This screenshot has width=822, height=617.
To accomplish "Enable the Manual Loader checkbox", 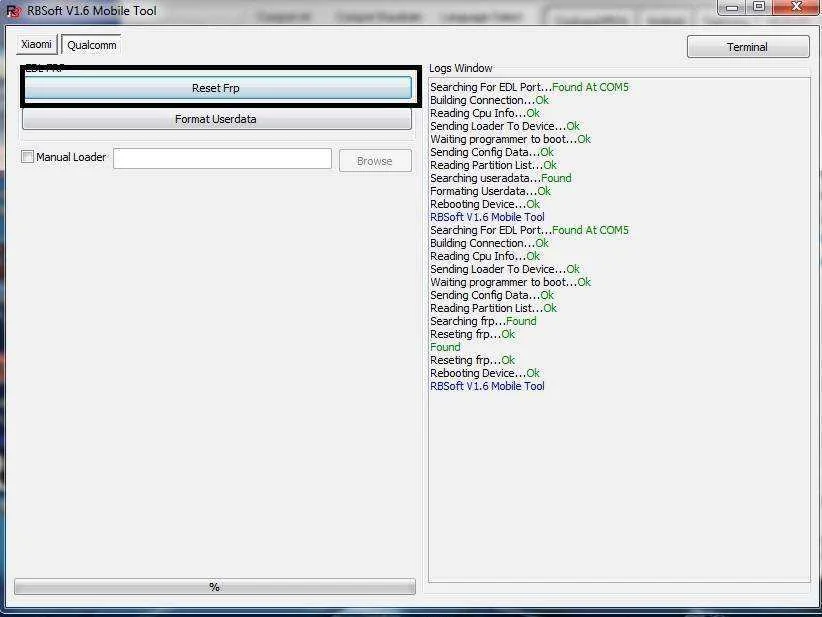I will [27, 157].
